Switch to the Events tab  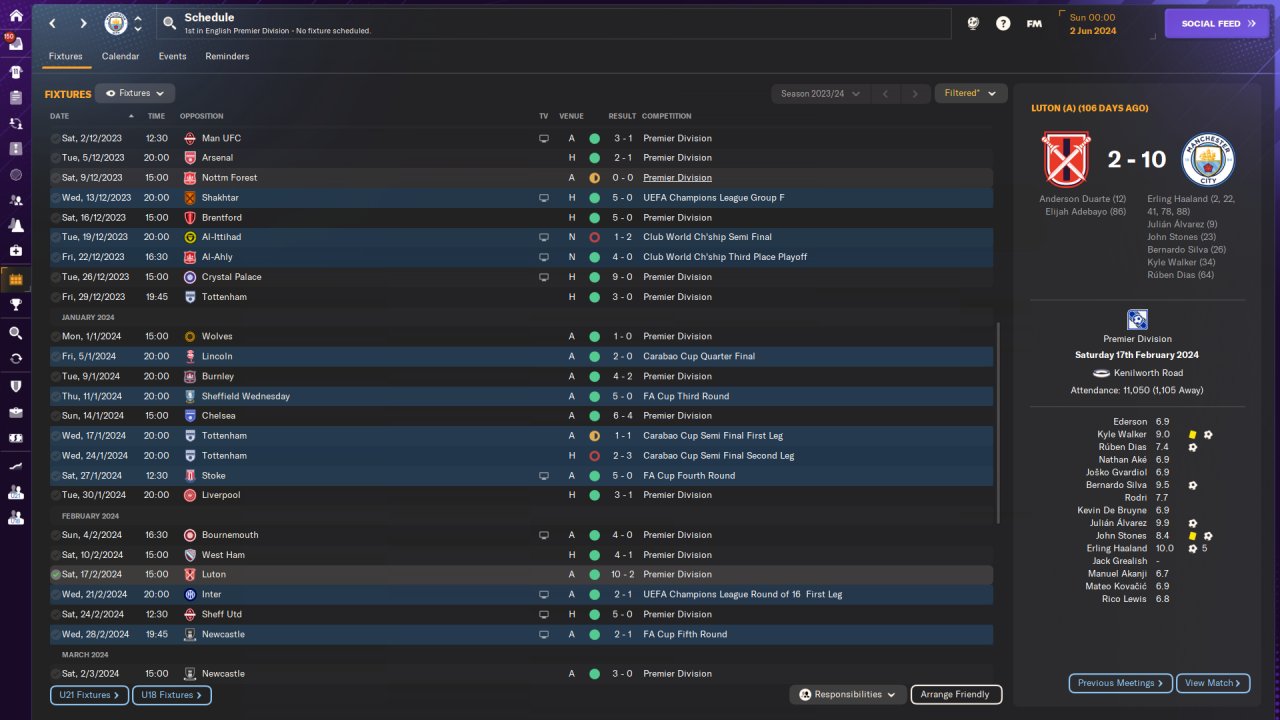click(172, 56)
